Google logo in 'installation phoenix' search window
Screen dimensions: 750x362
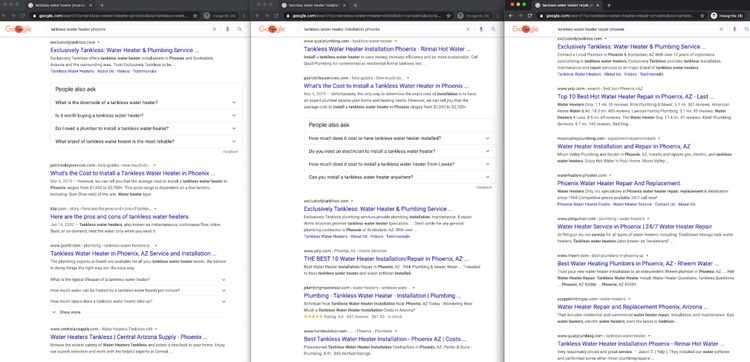(272, 30)
